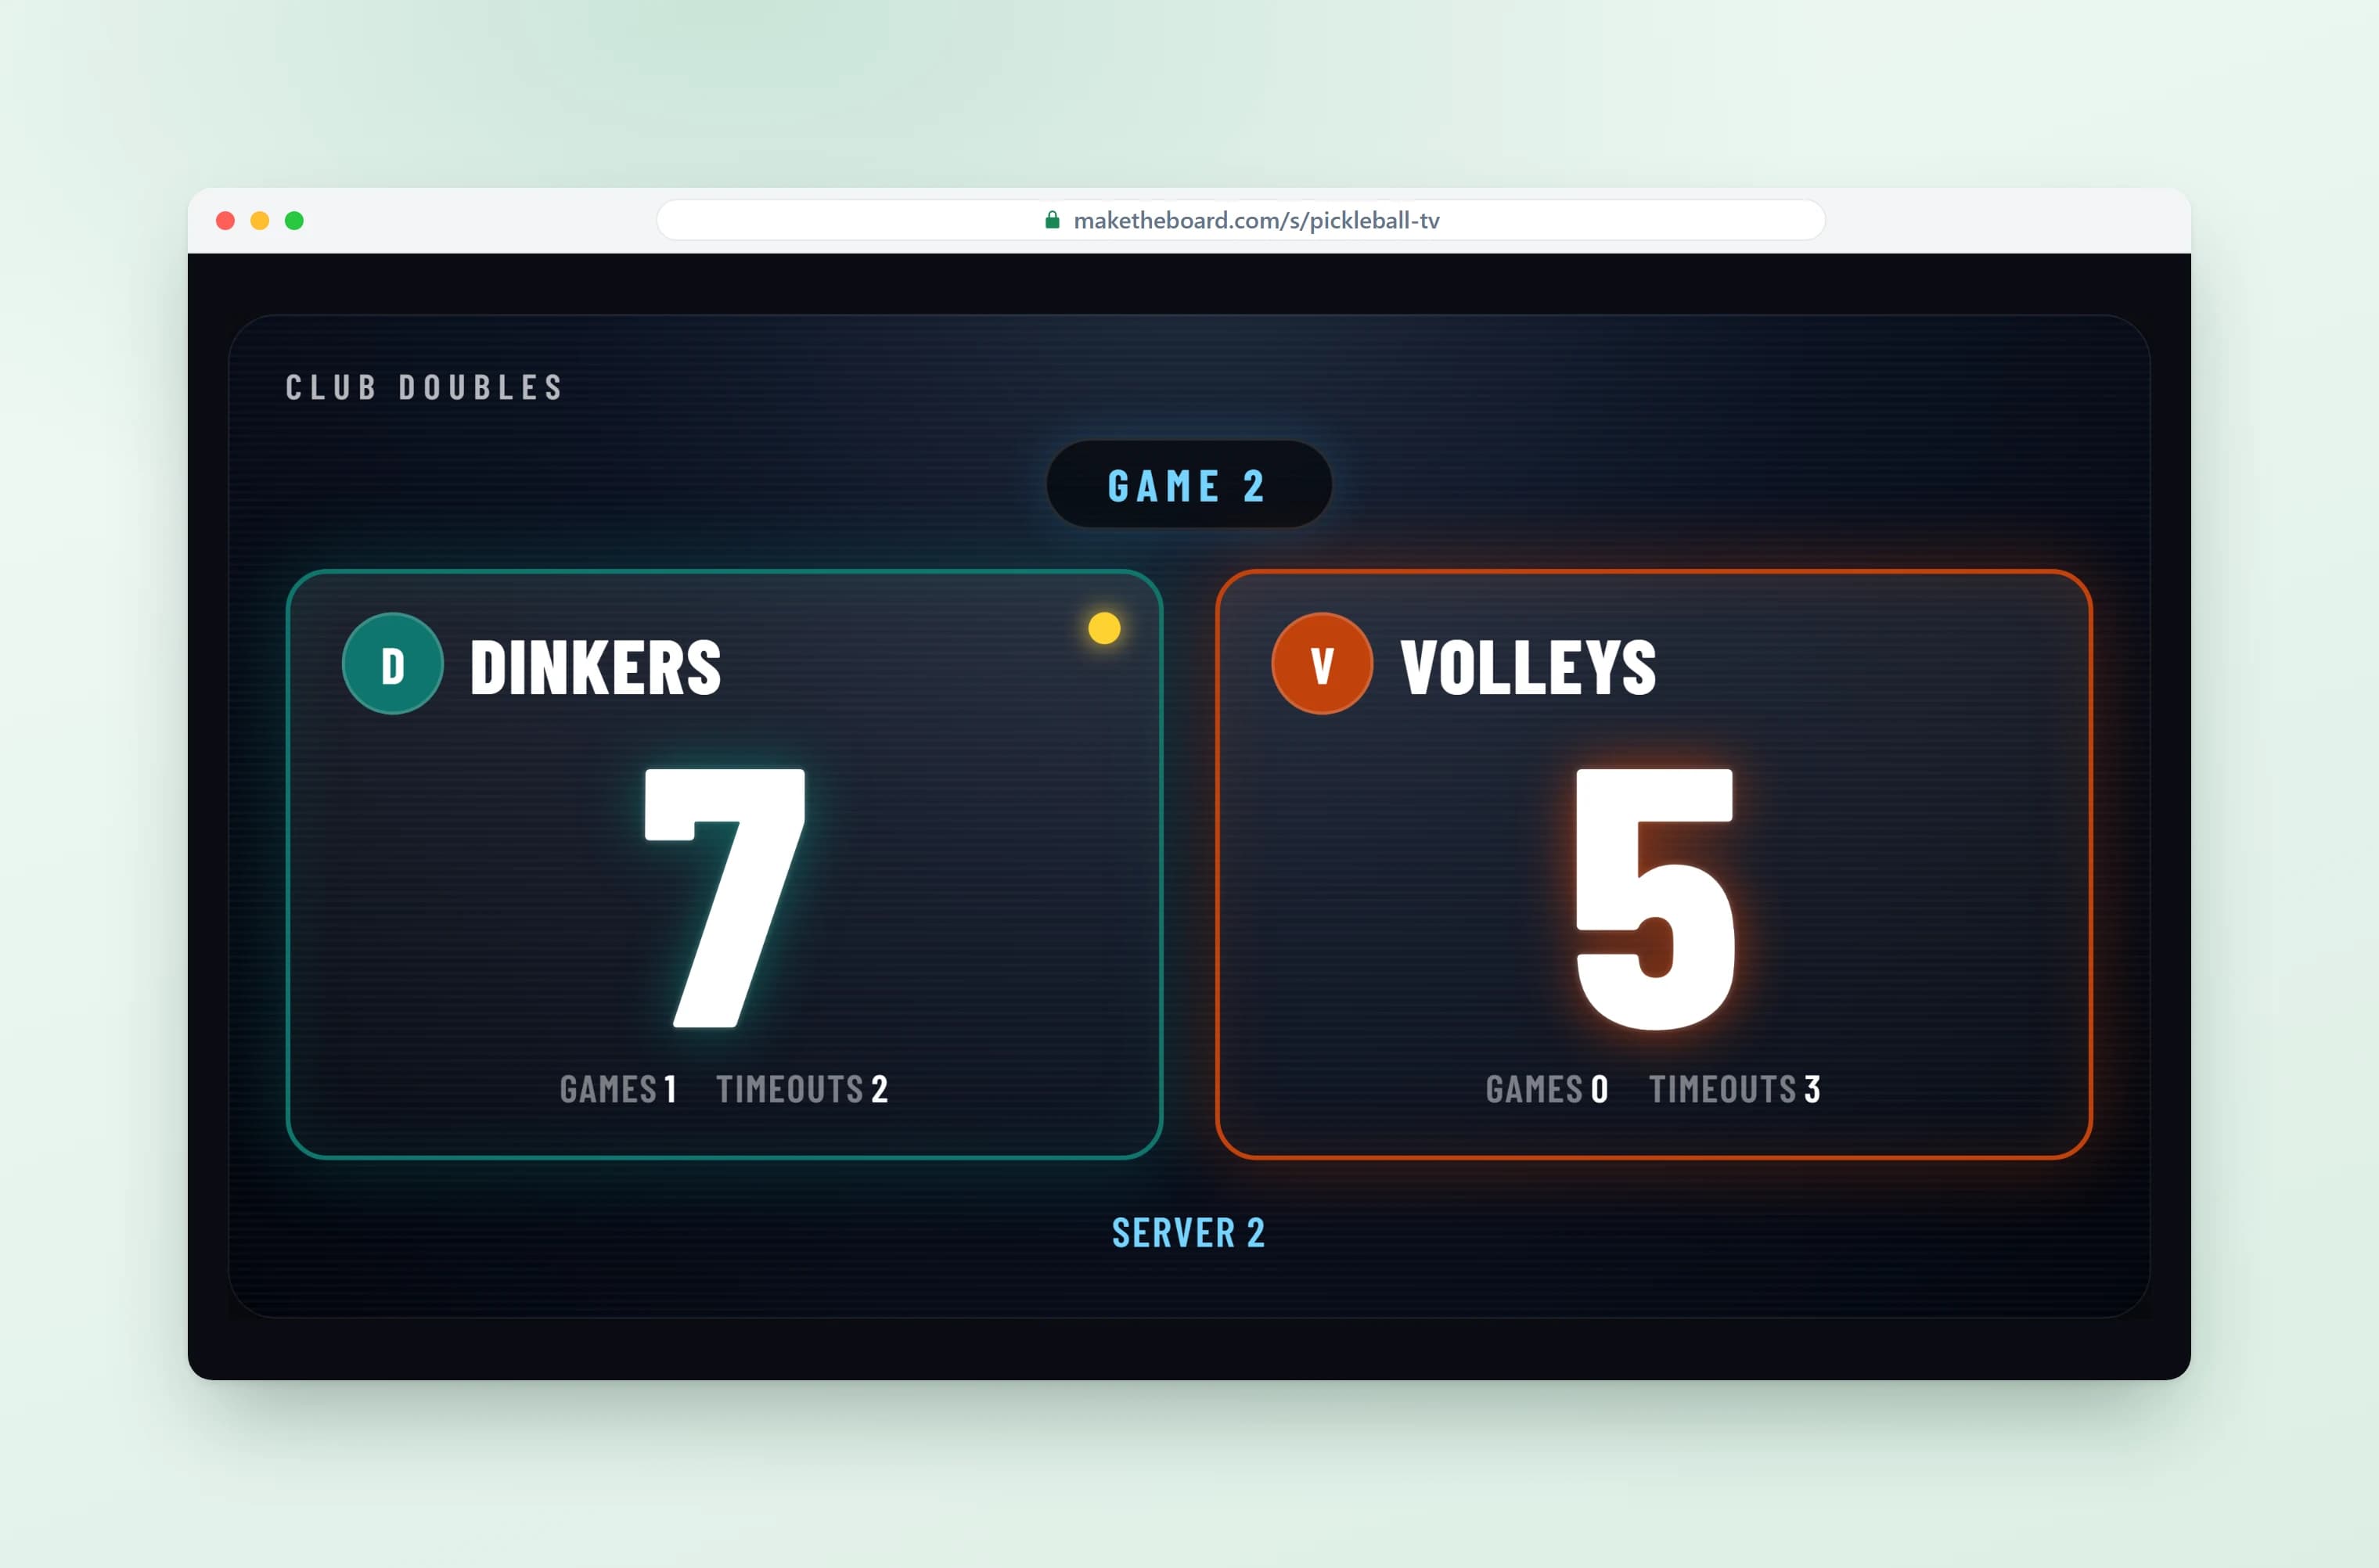The image size is (2379, 1568).
Task: Click the Dinkers GAMES 1 stat
Action: (x=618, y=1089)
